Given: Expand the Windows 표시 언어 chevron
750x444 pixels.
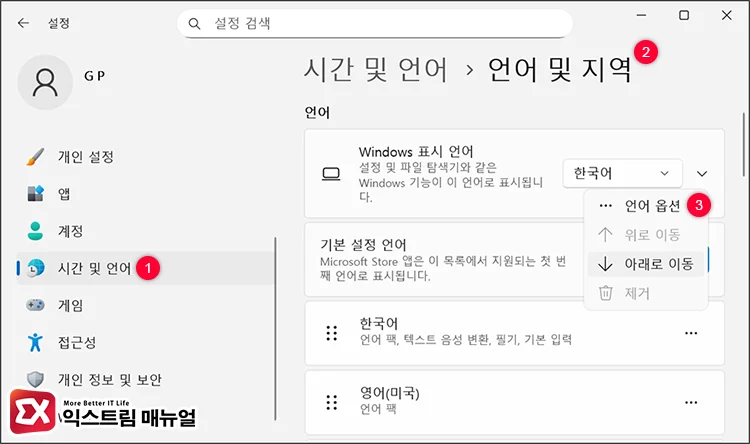Looking at the screenshot, I should tap(702, 174).
